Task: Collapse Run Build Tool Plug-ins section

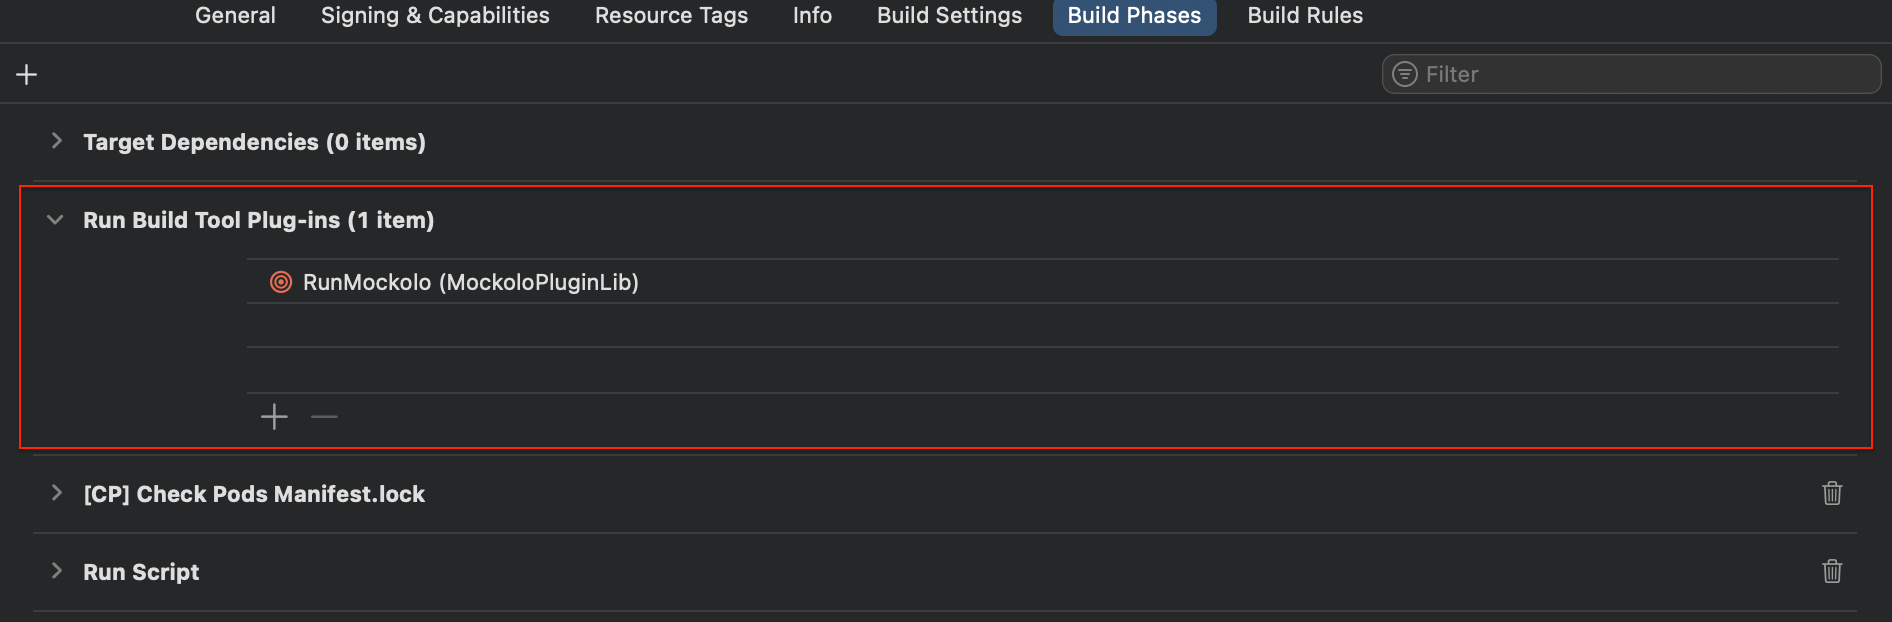Action: (x=56, y=220)
